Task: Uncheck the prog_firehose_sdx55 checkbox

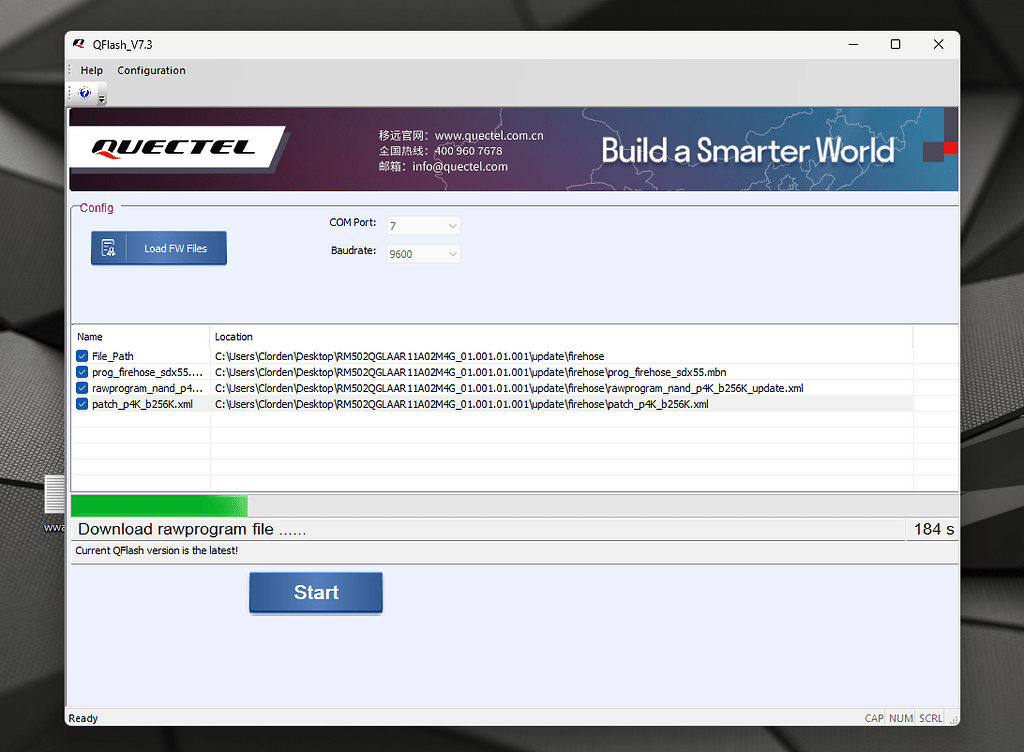Action: (x=81, y=372)
